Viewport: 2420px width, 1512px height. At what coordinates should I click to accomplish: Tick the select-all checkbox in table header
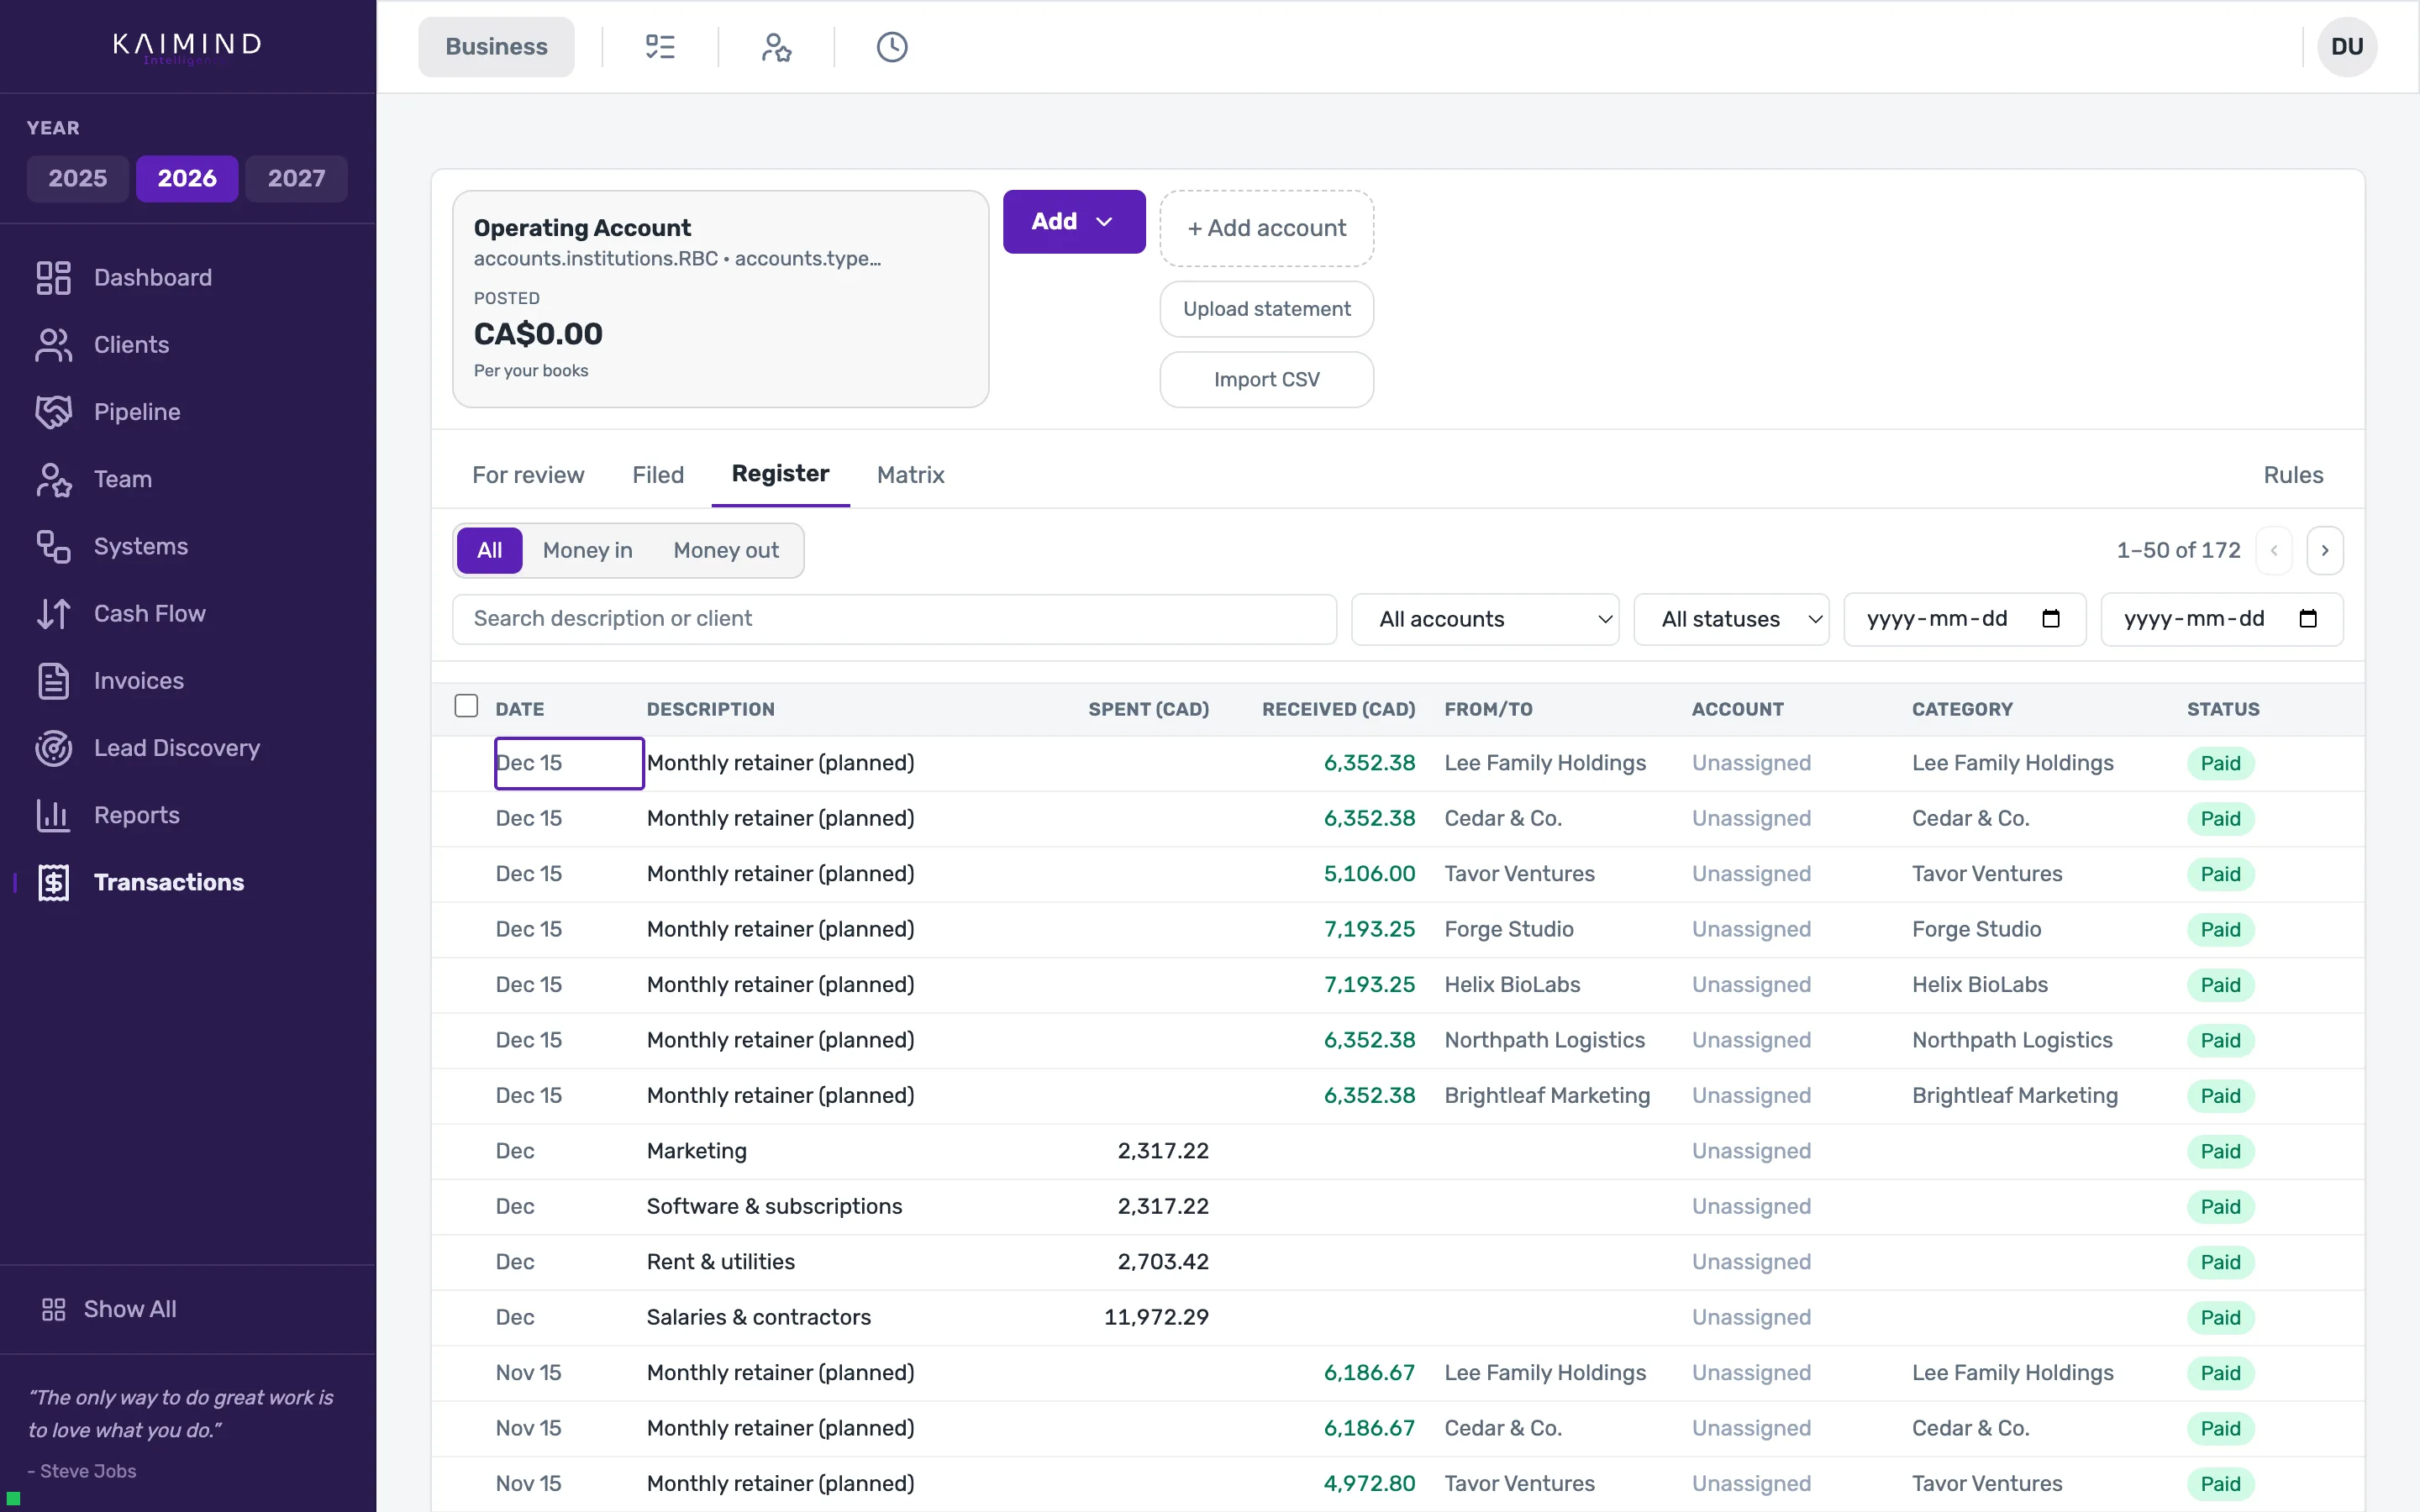466,706
